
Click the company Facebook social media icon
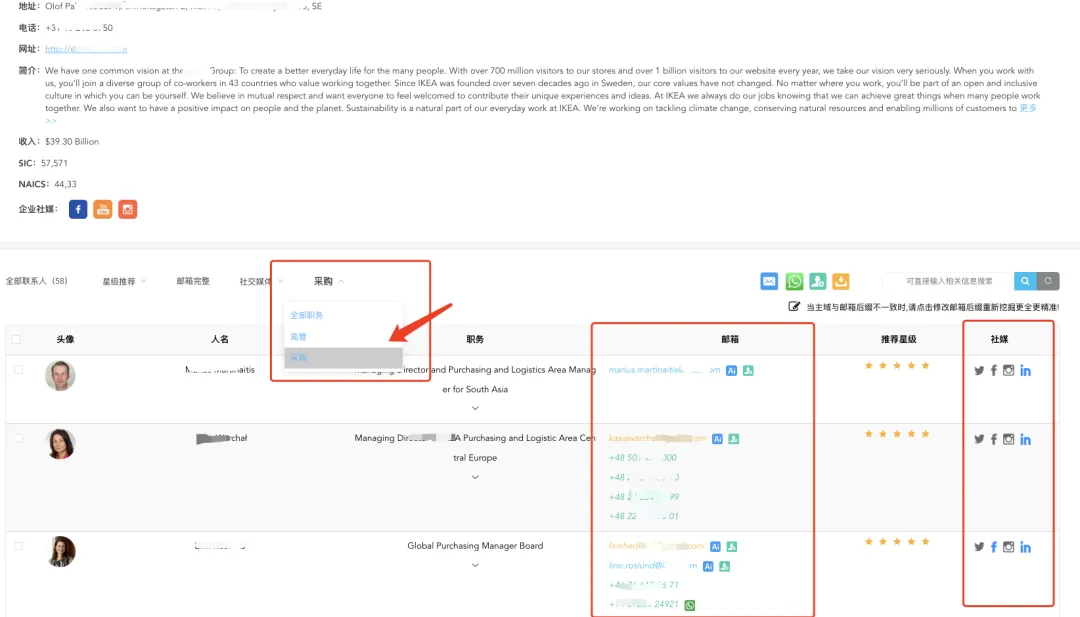[x=78, y=209]
